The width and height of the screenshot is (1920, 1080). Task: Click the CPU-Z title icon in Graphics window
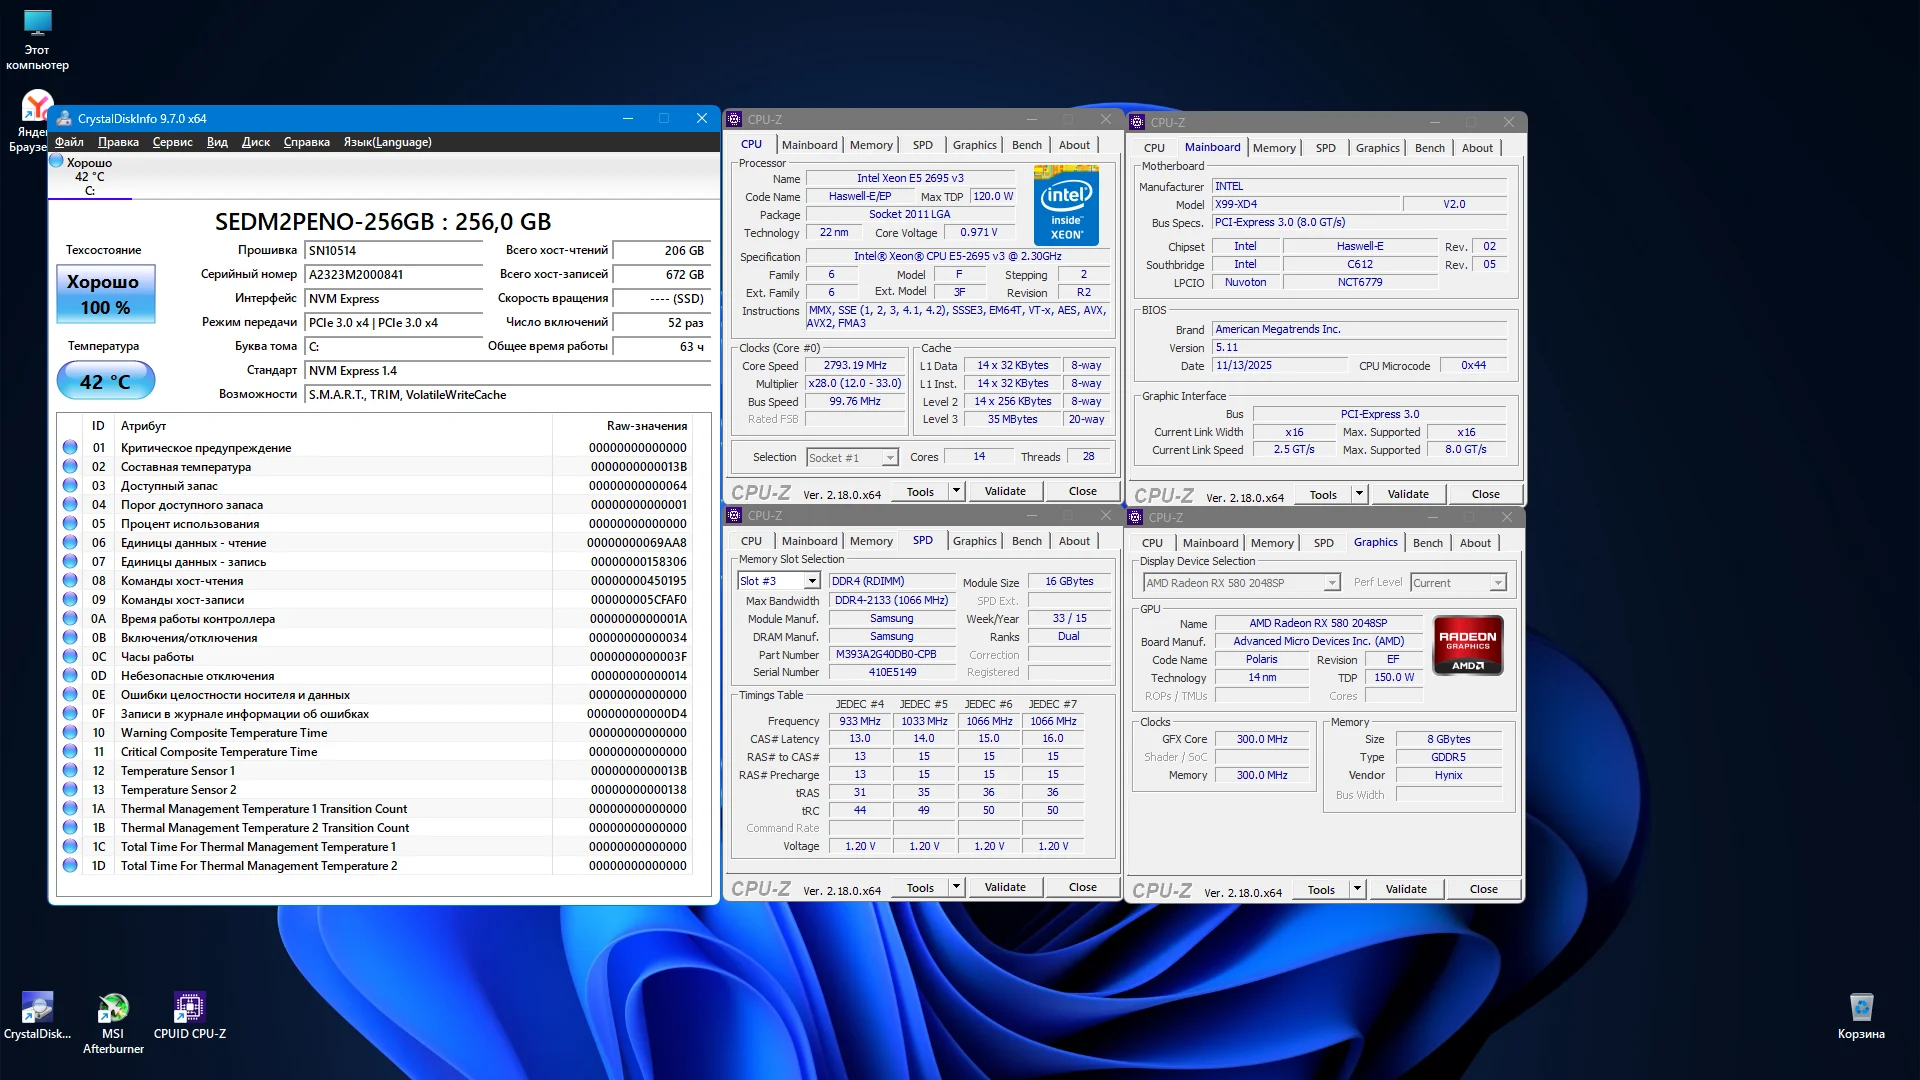(1135, 517)
